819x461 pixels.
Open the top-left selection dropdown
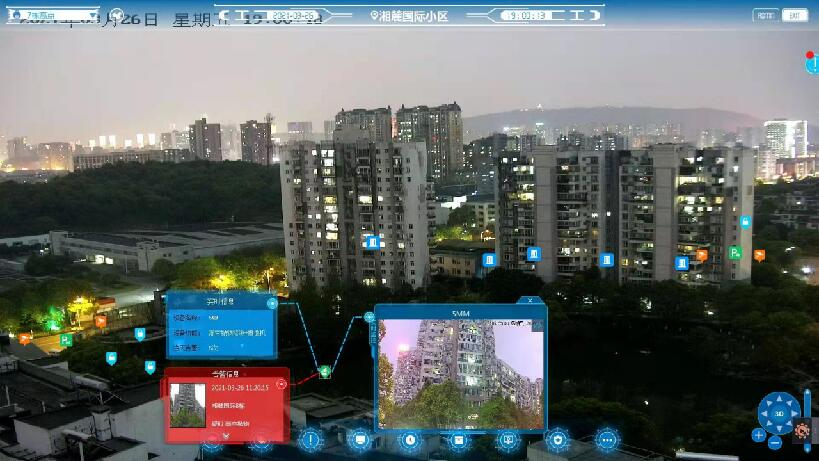pos(50,16)
